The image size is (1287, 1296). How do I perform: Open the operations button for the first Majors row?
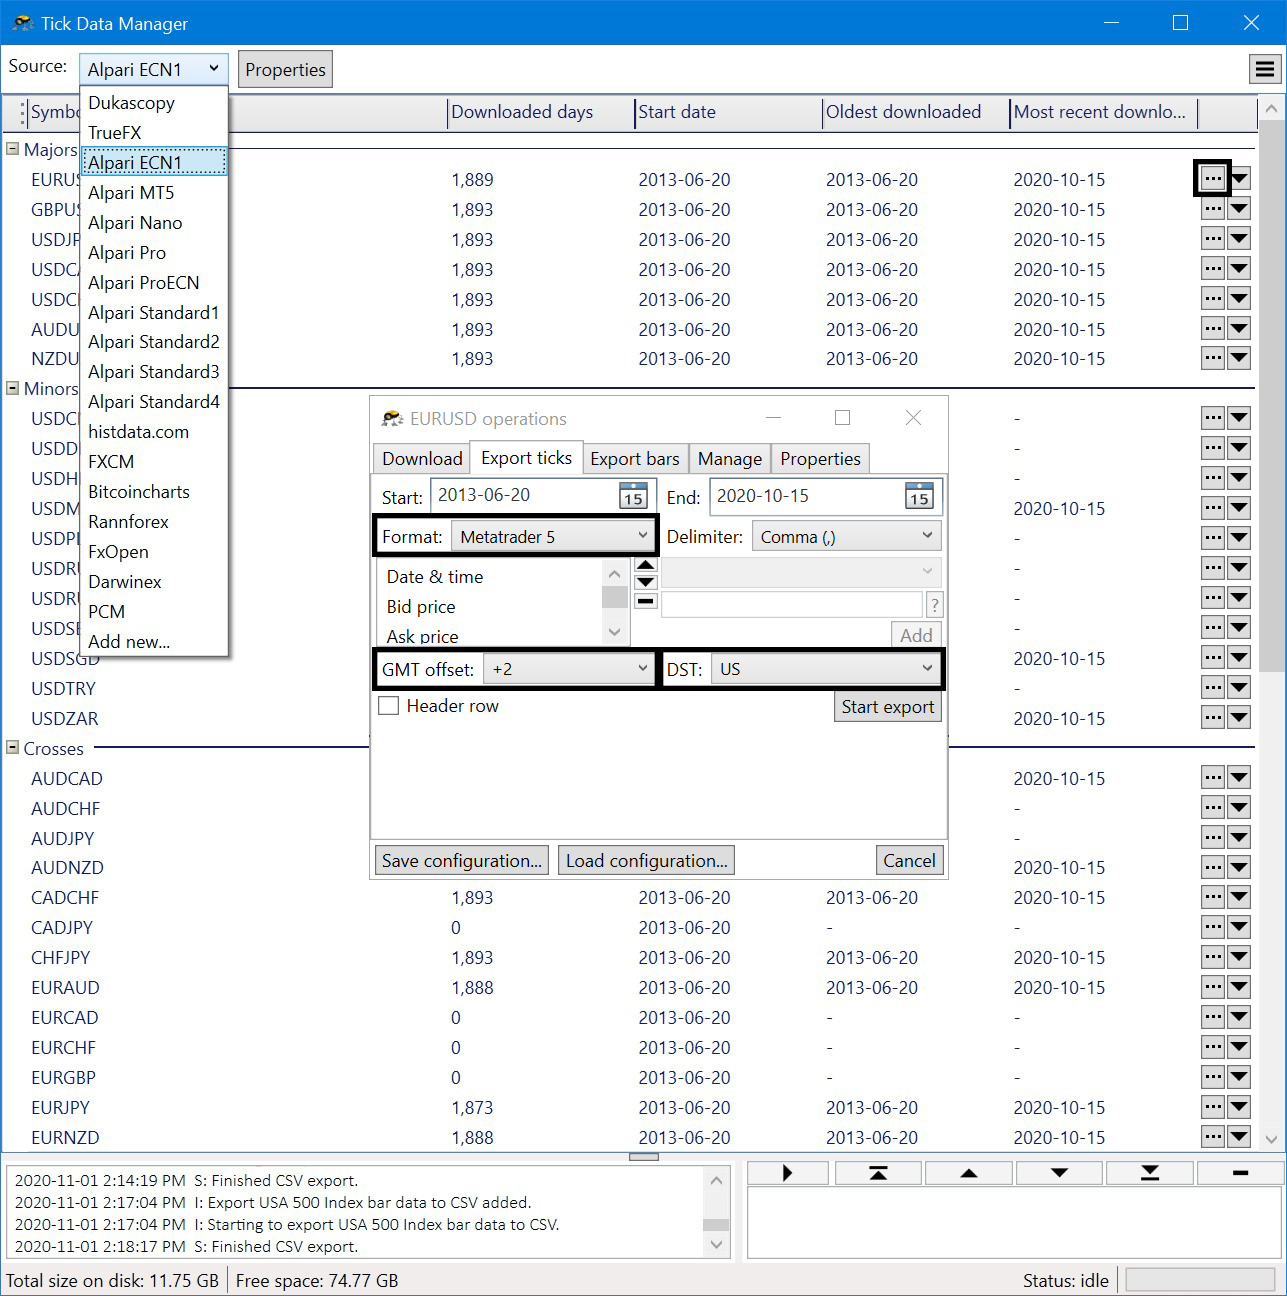tap(1213, 179)
